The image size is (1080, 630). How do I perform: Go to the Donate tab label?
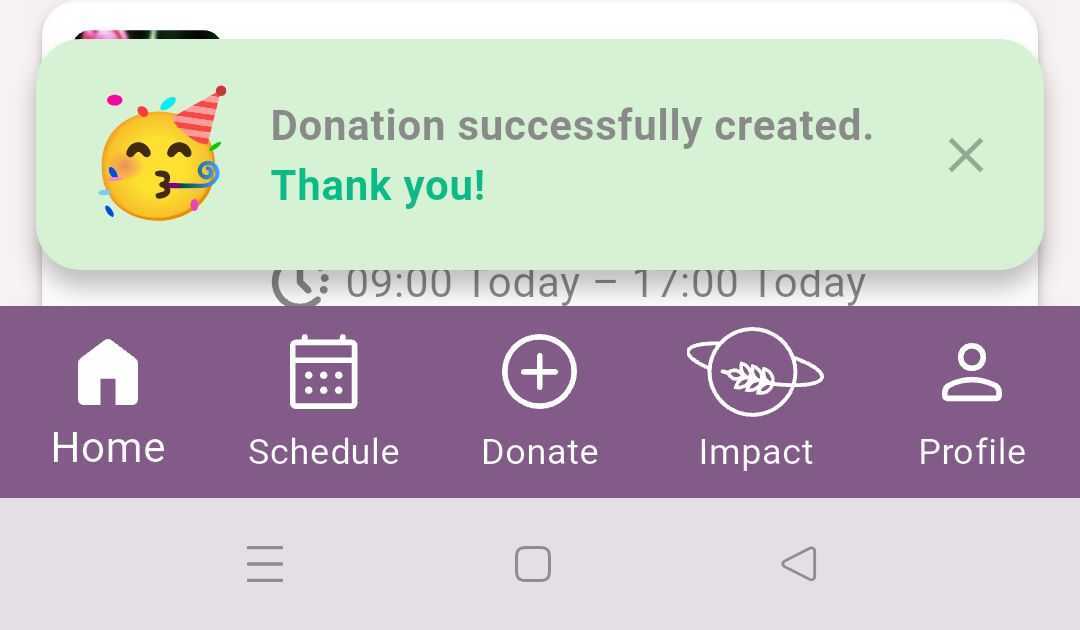pos(539,452)
